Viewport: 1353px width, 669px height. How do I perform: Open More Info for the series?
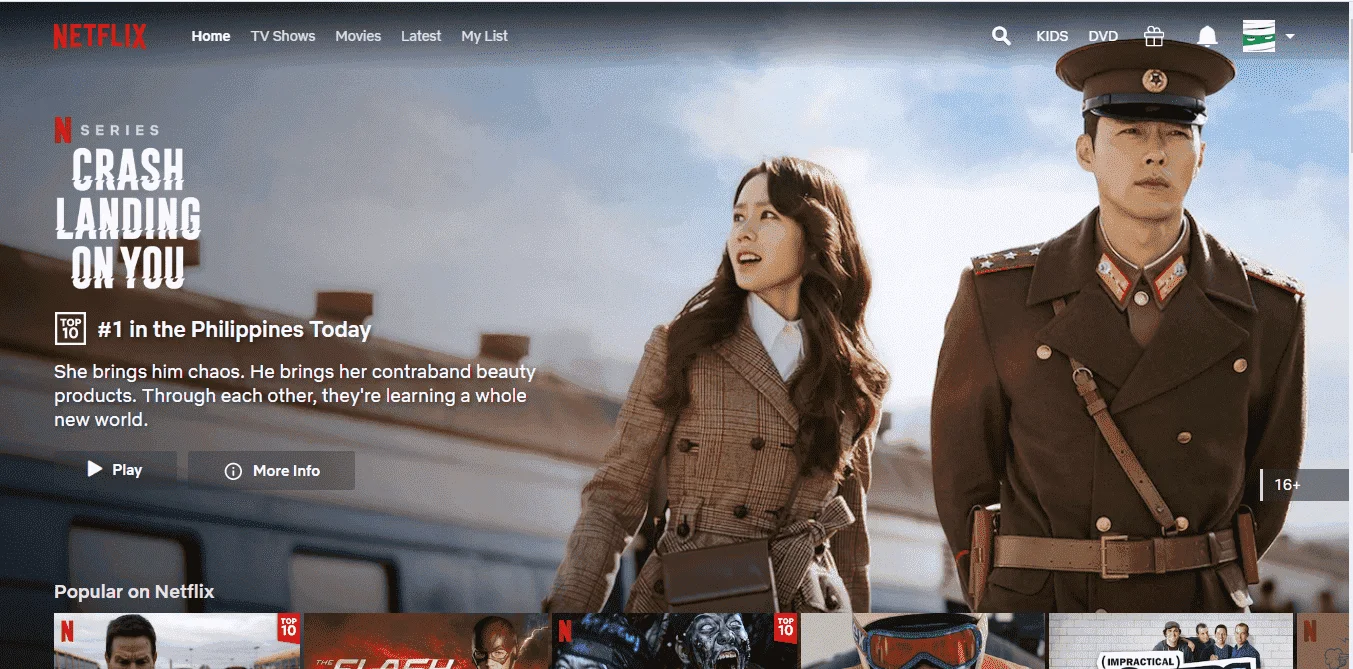[271, 470]
